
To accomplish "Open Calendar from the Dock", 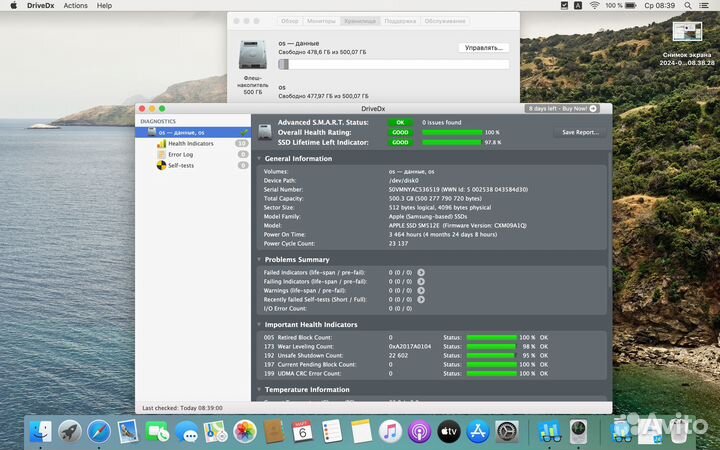I will 303,432.
